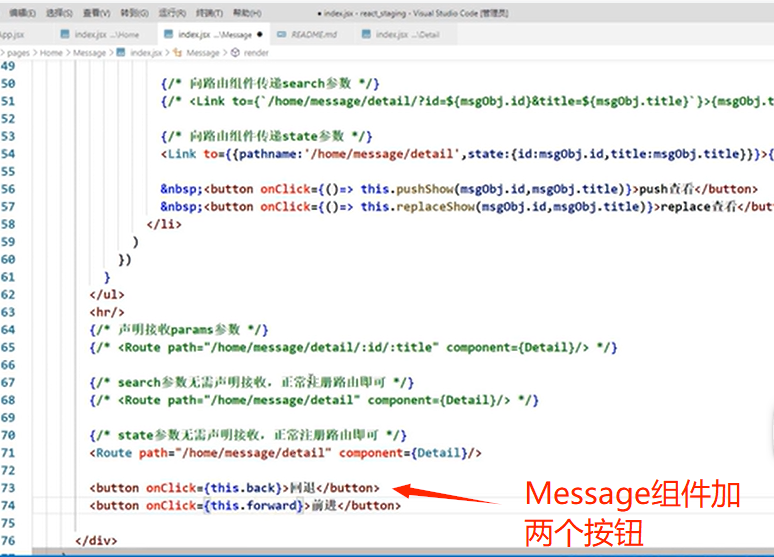
Task: Click the comment containing 'params参数' on line 64
Action: point(179,330)
